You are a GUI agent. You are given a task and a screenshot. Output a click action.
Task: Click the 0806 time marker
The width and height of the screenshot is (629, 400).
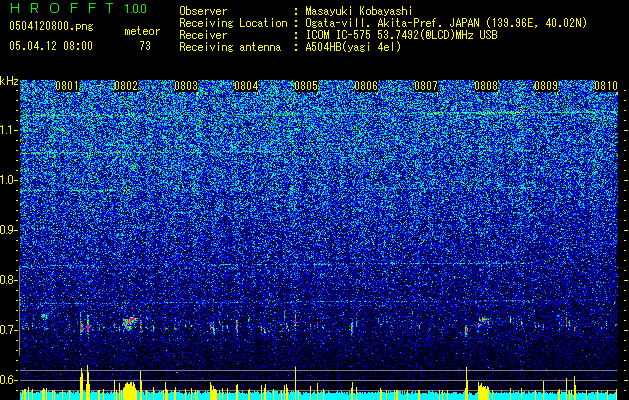point(366,86)
